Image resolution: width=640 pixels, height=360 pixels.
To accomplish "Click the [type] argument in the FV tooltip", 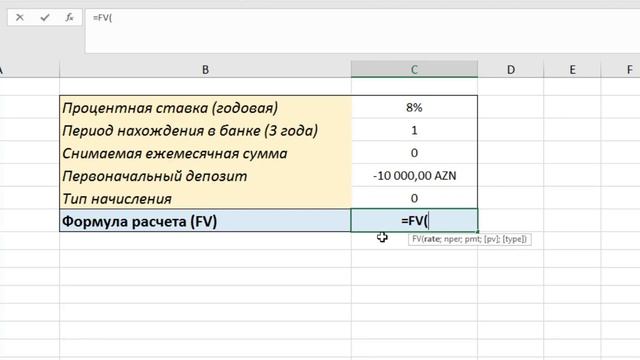I will tap(515, 239).
